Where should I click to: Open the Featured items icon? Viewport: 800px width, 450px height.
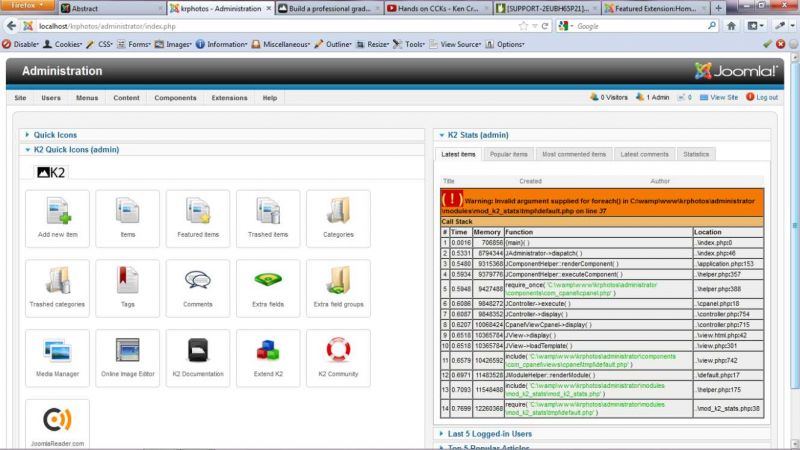[x=198, y=218]
